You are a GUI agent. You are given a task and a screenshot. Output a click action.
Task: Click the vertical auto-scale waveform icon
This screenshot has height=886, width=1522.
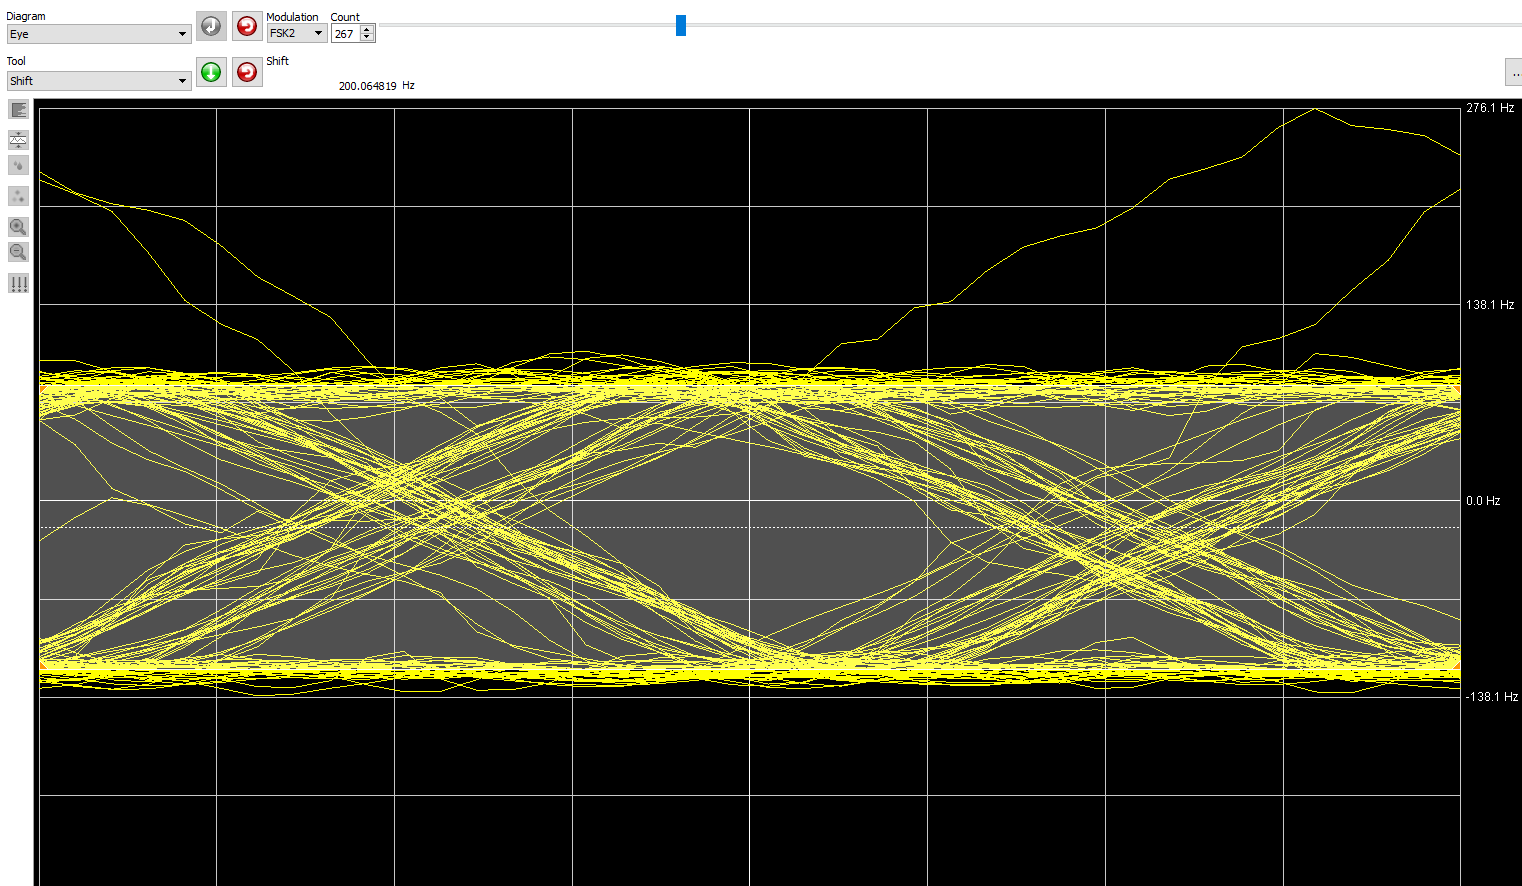click(x=18, y=139)
